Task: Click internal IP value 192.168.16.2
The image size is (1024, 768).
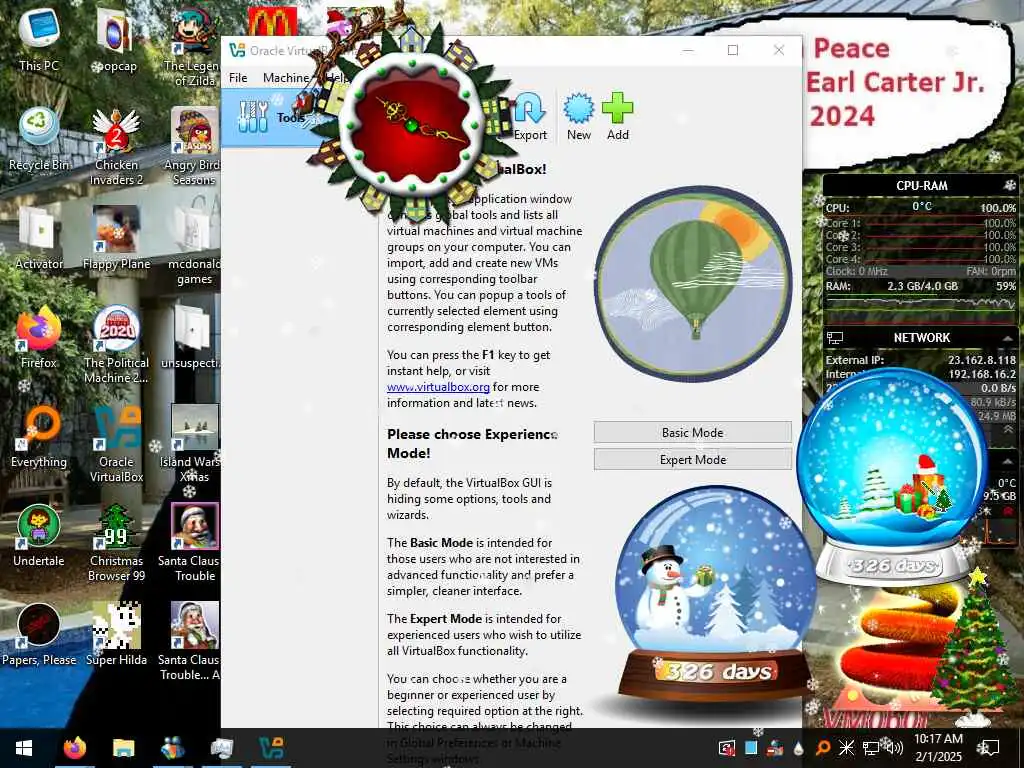Action: [982, 374]
